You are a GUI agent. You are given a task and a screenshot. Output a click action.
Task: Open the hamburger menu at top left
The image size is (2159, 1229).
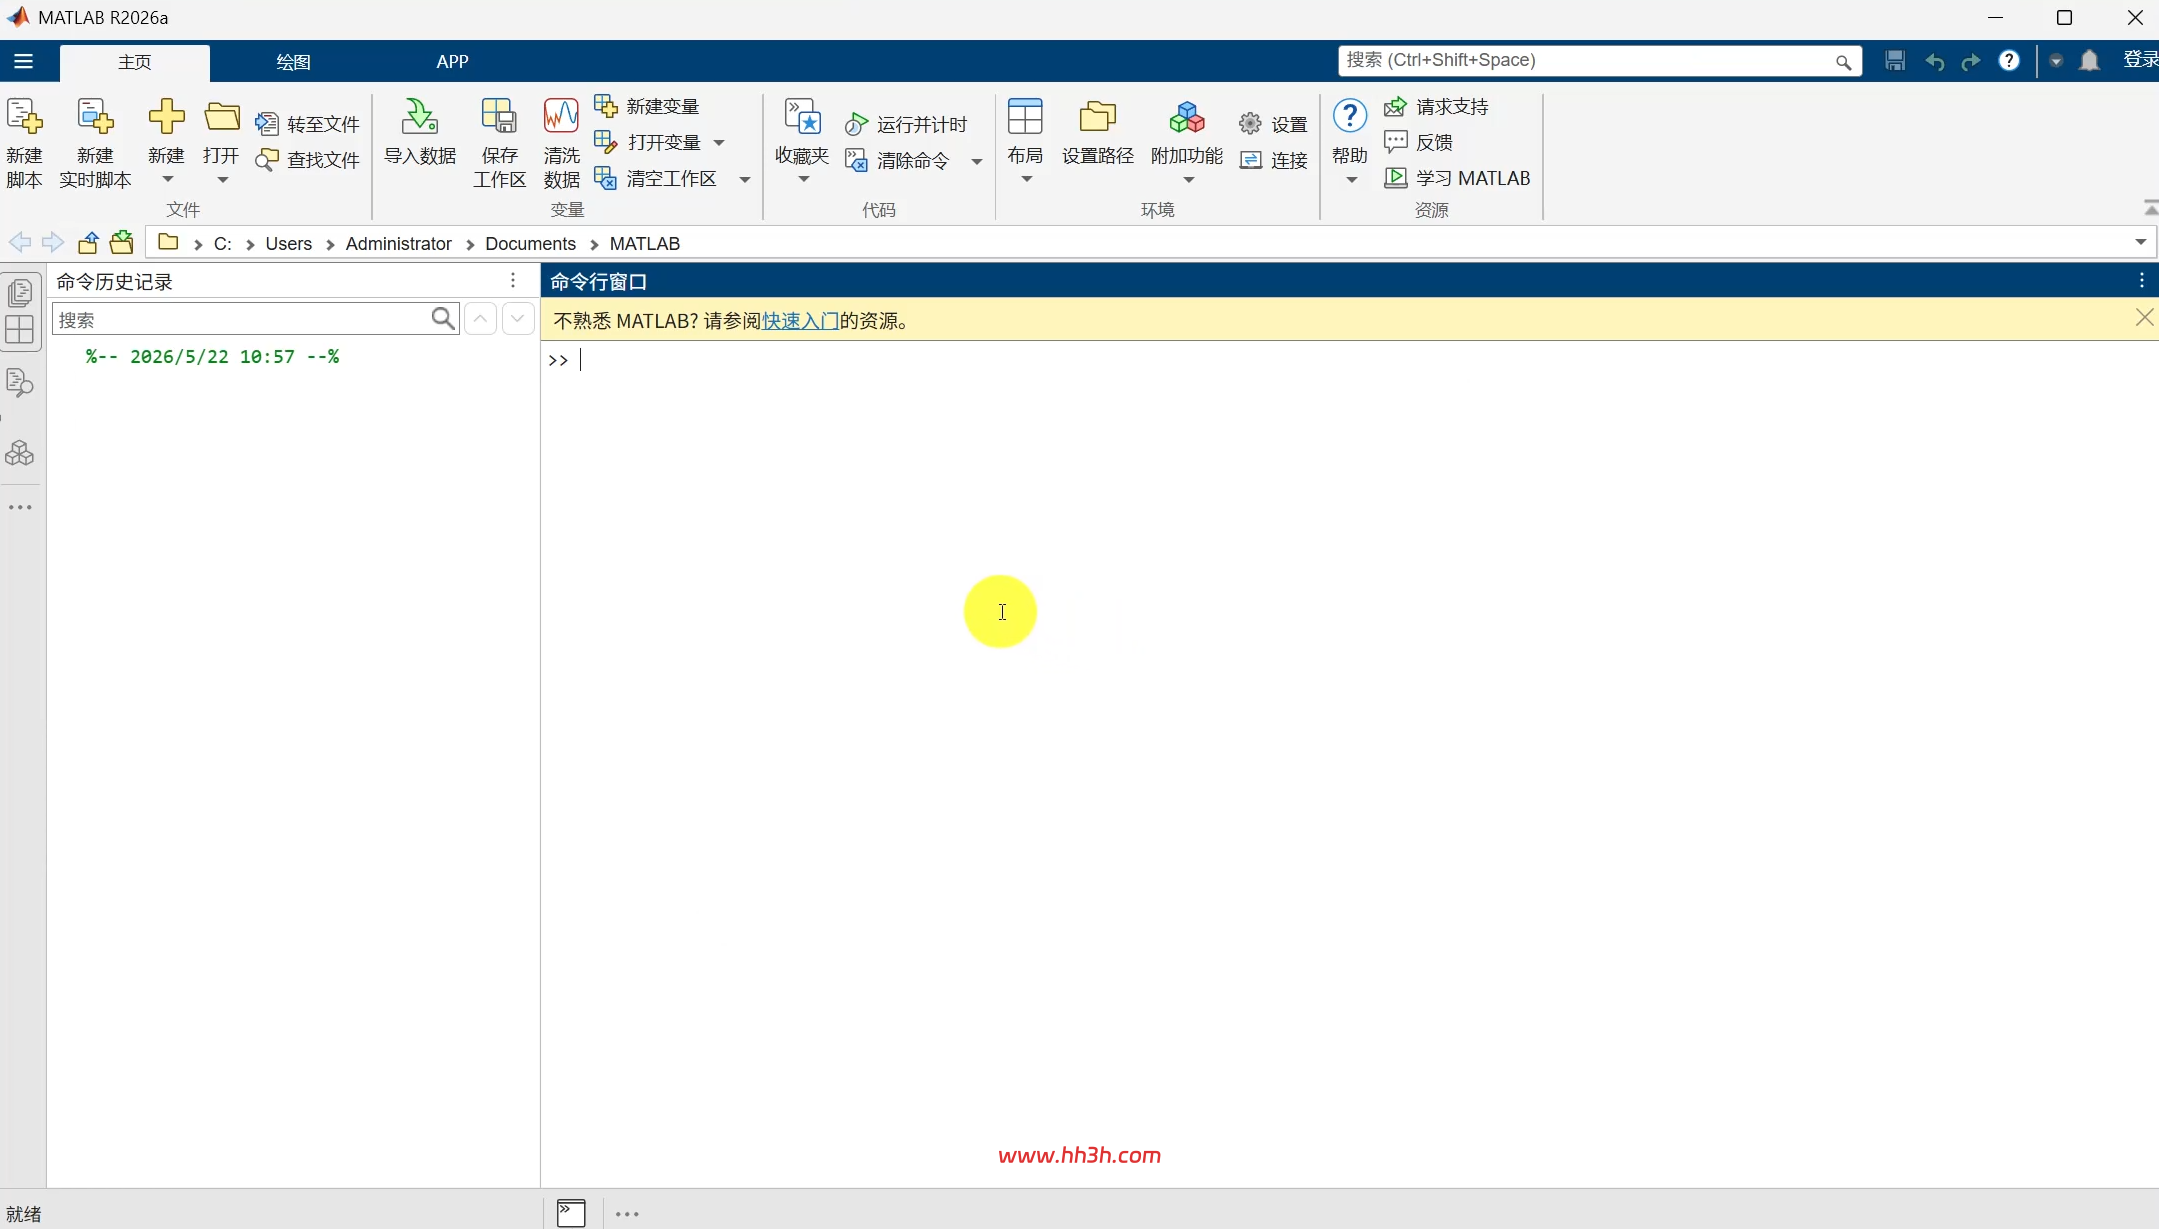23,61
